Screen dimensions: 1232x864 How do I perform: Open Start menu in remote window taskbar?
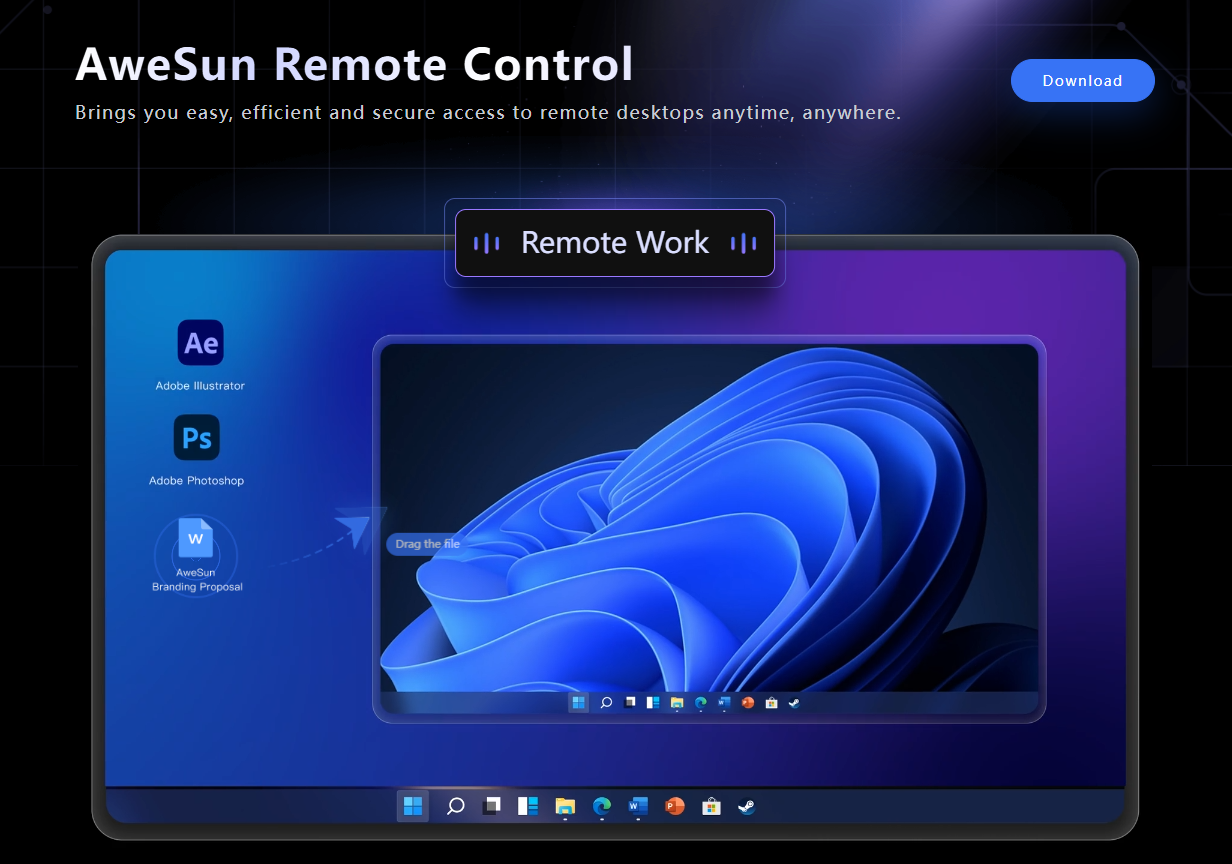point(578,703)
